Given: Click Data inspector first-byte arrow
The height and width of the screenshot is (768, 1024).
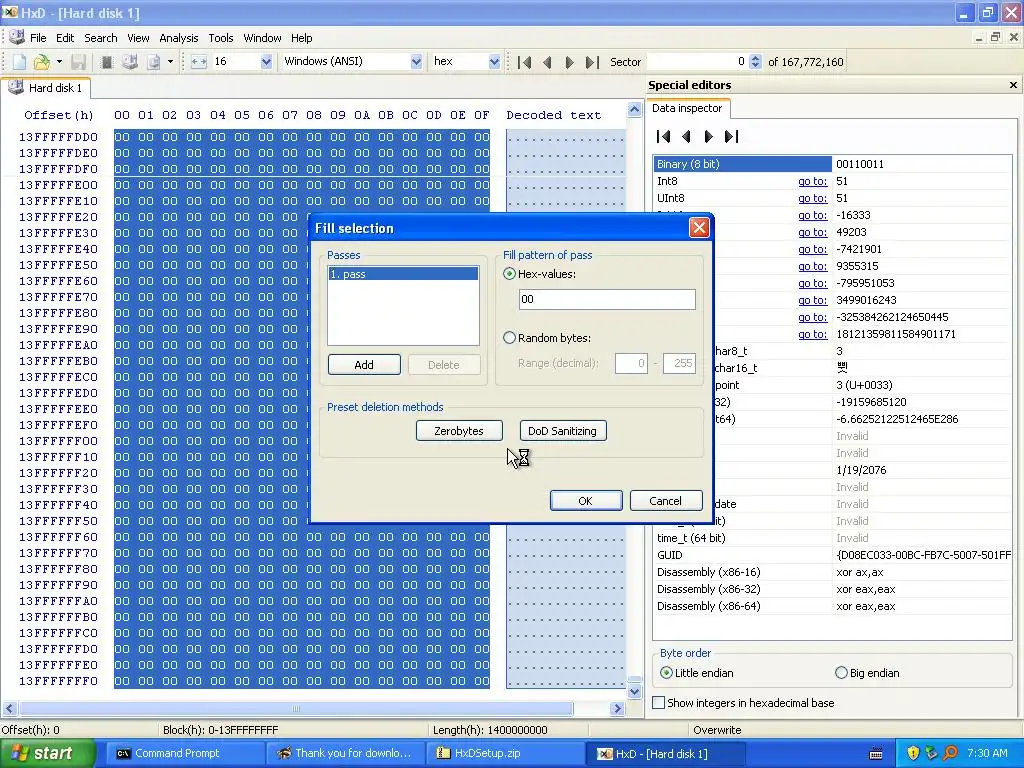Looking at the screenshot, I should coord(664,136).
